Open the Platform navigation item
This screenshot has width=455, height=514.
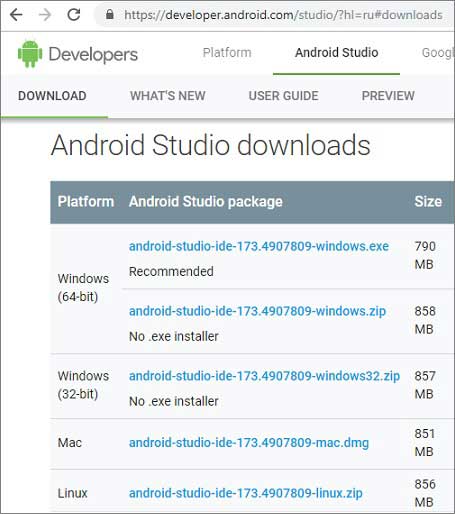tap(227, 53)
